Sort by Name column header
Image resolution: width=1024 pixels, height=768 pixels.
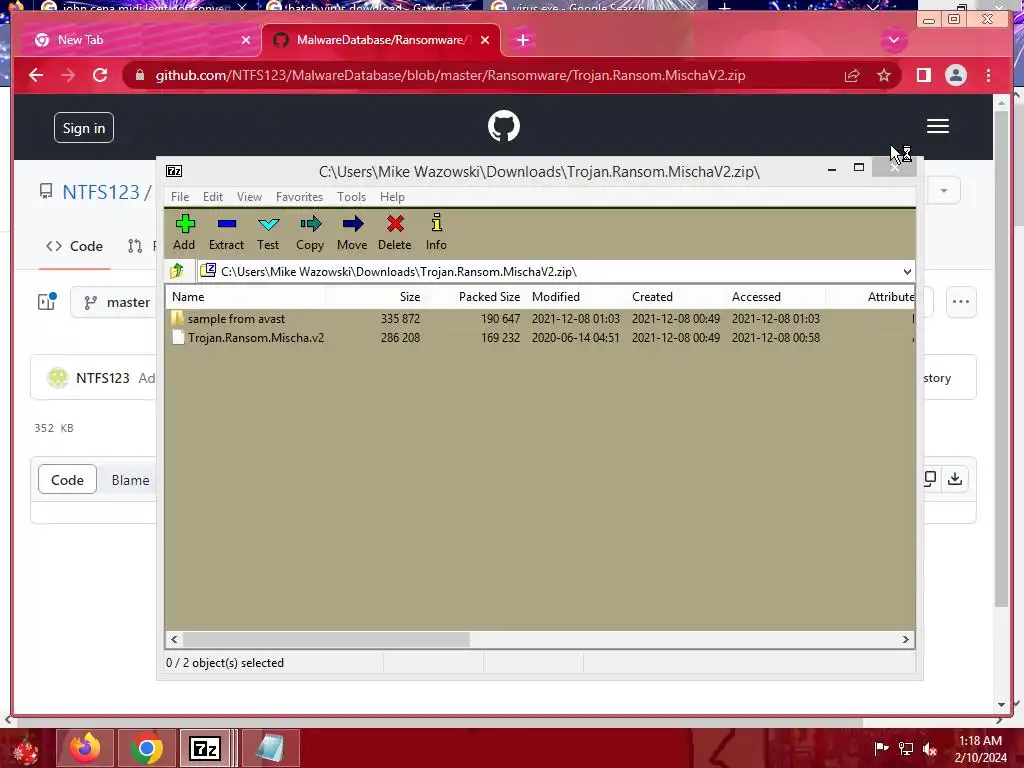tap(246, 296)
